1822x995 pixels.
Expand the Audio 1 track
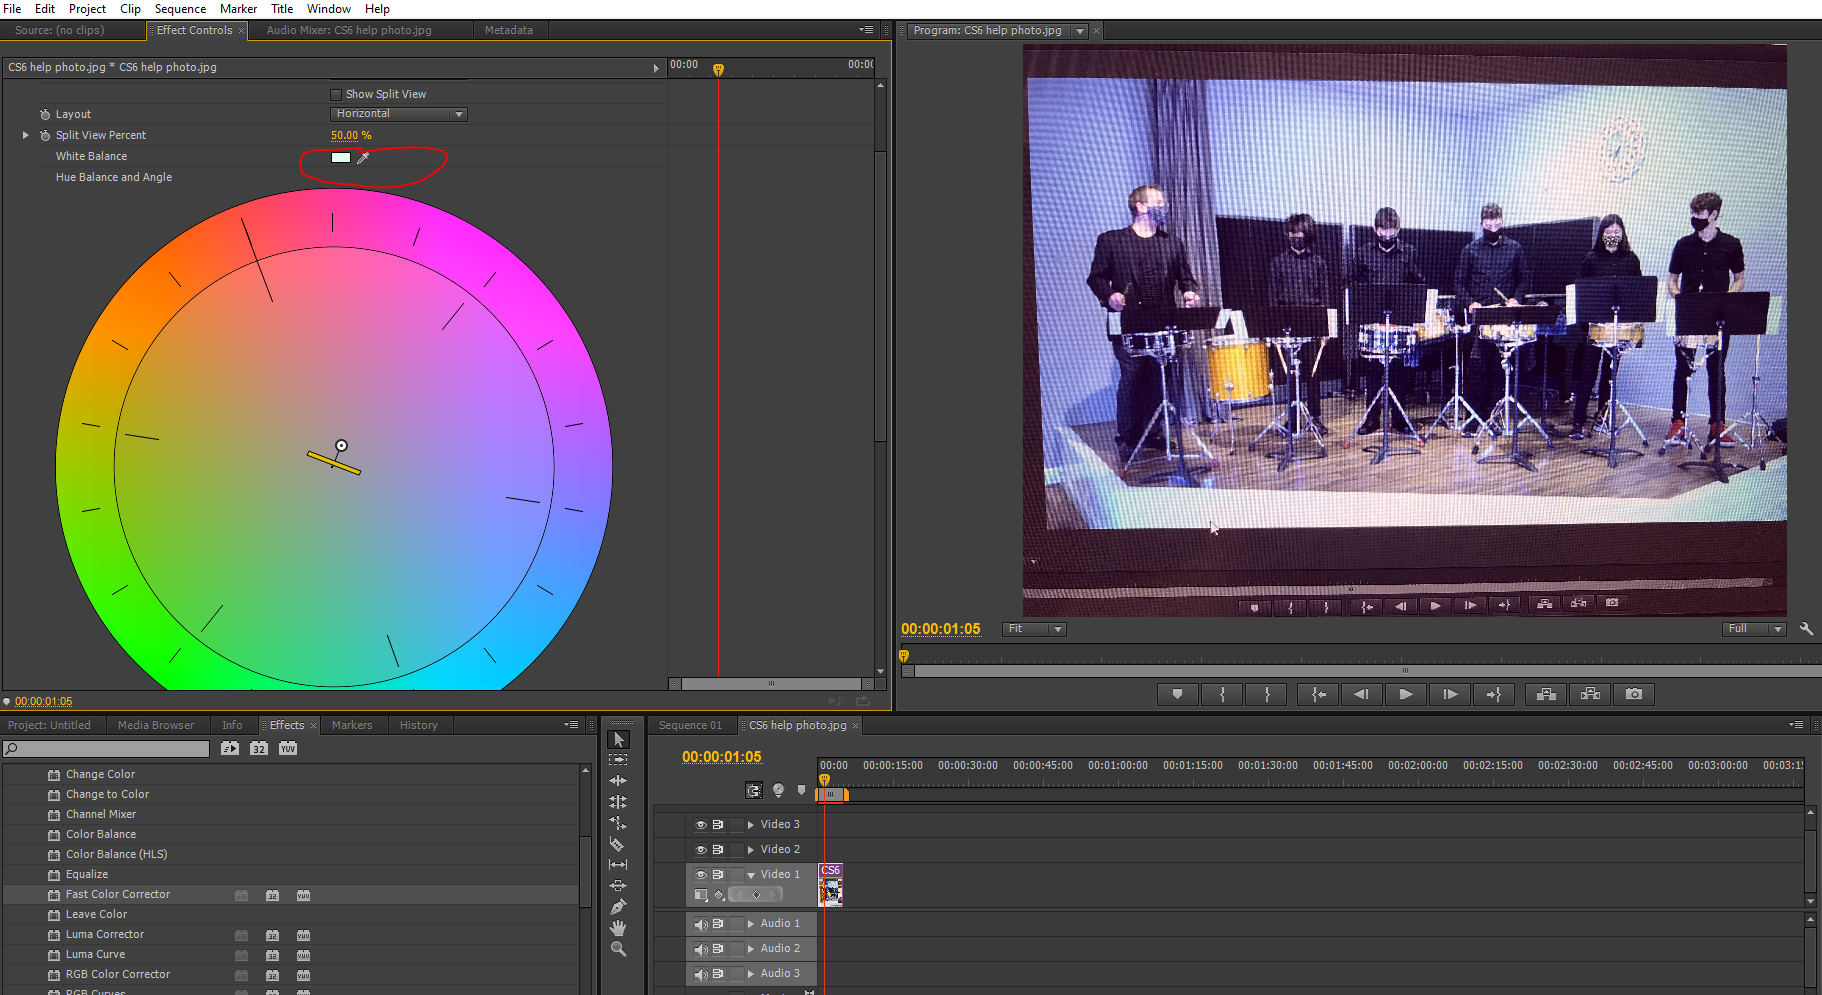(x=751, y=924)
